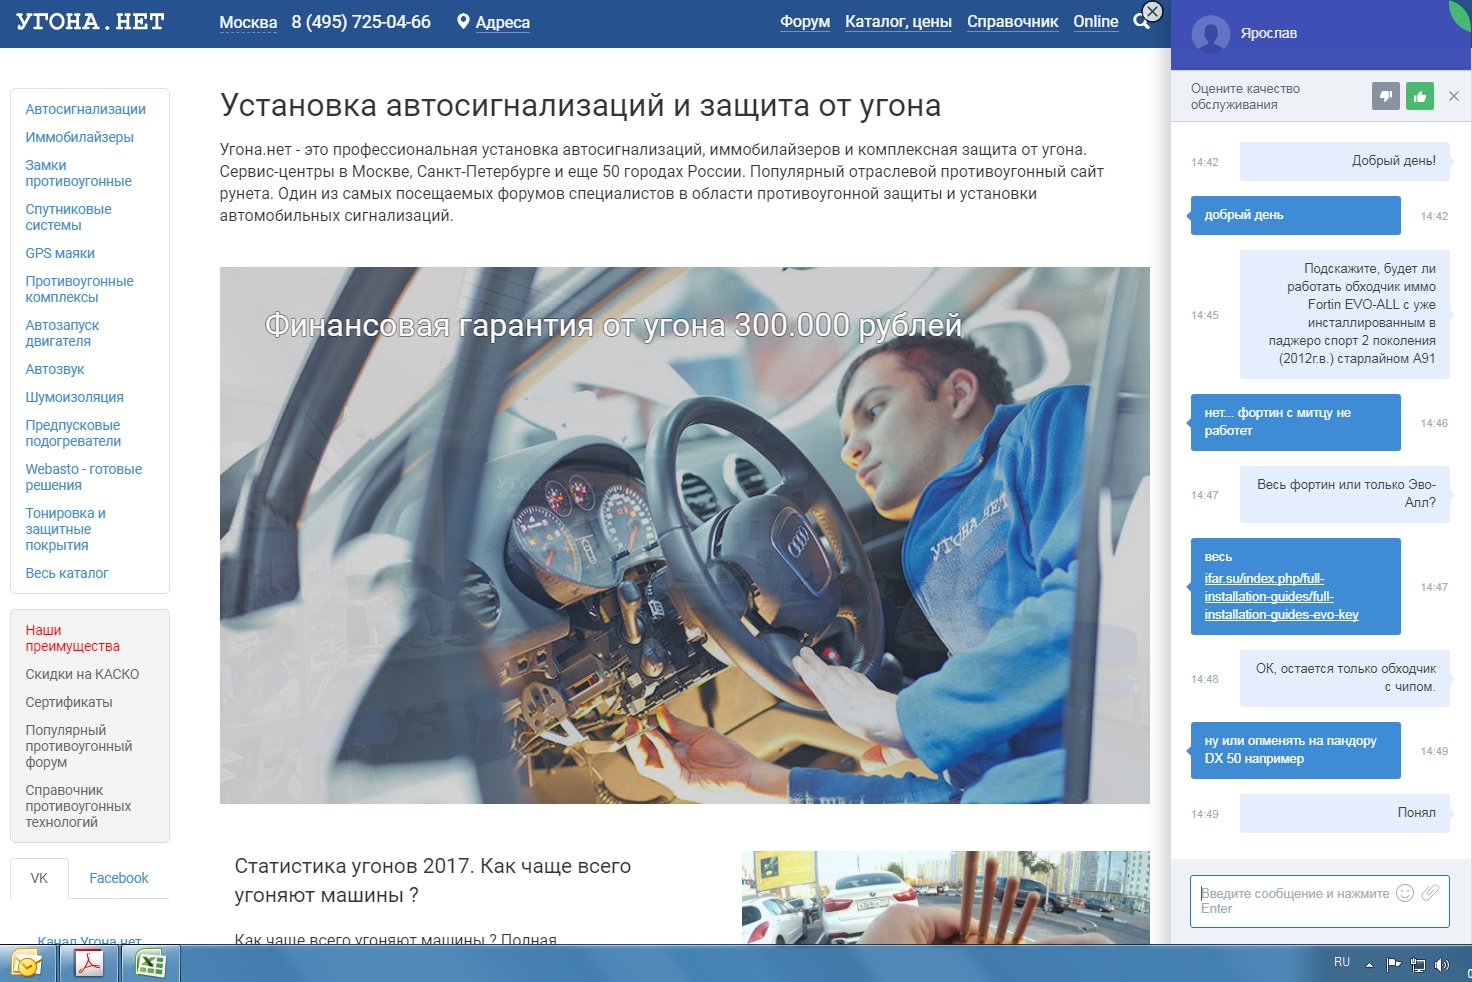Show hidden system tray icons
Image resolution: width=1472 pixels, height=982 pixels.
click(1369, 965)
